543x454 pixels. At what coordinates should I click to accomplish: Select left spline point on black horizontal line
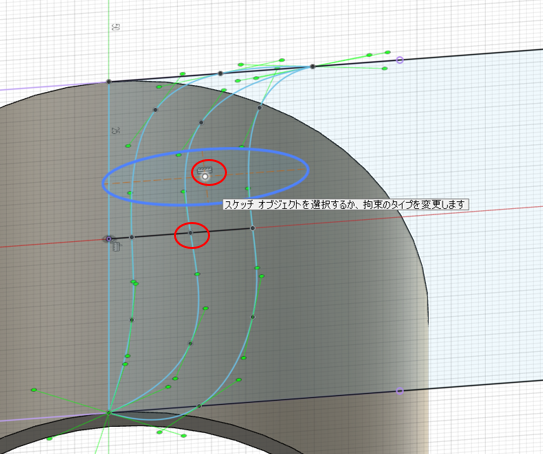click(x=132, y=237)
